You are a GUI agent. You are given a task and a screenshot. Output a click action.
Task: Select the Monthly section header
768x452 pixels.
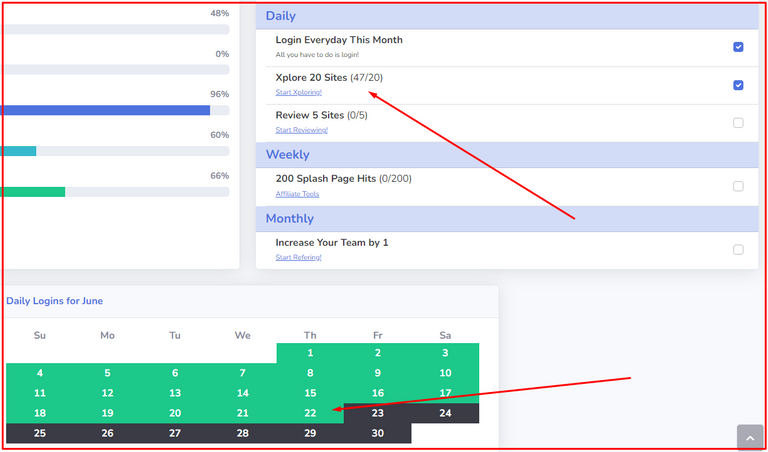pyautogui.click(x=507, y=218)
